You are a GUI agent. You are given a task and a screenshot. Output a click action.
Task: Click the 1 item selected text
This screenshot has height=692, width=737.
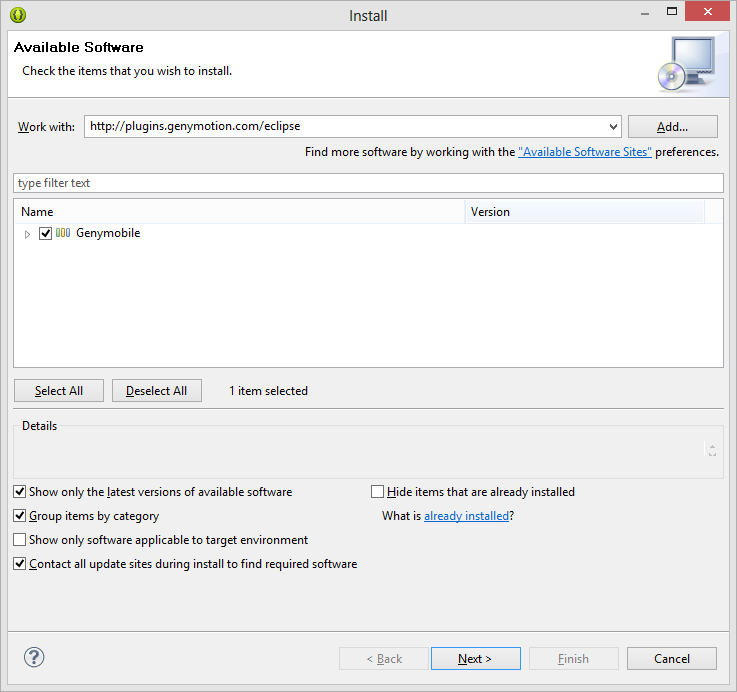(x=268, y=391)
